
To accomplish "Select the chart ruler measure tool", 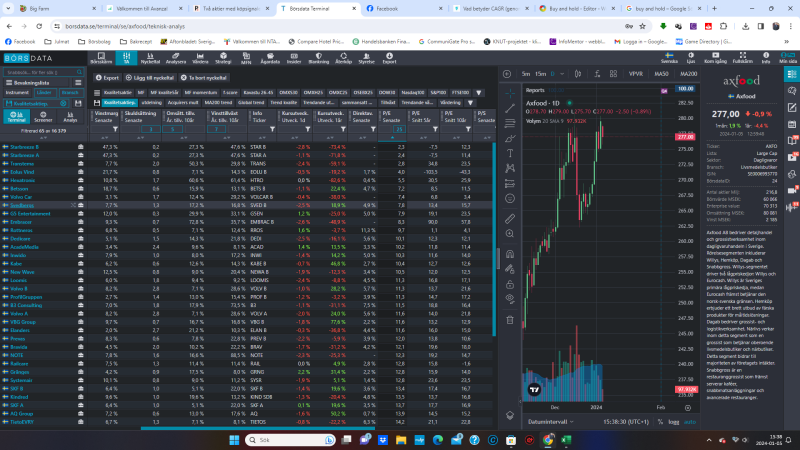I will pyautogui.click(x=510, y=218).
